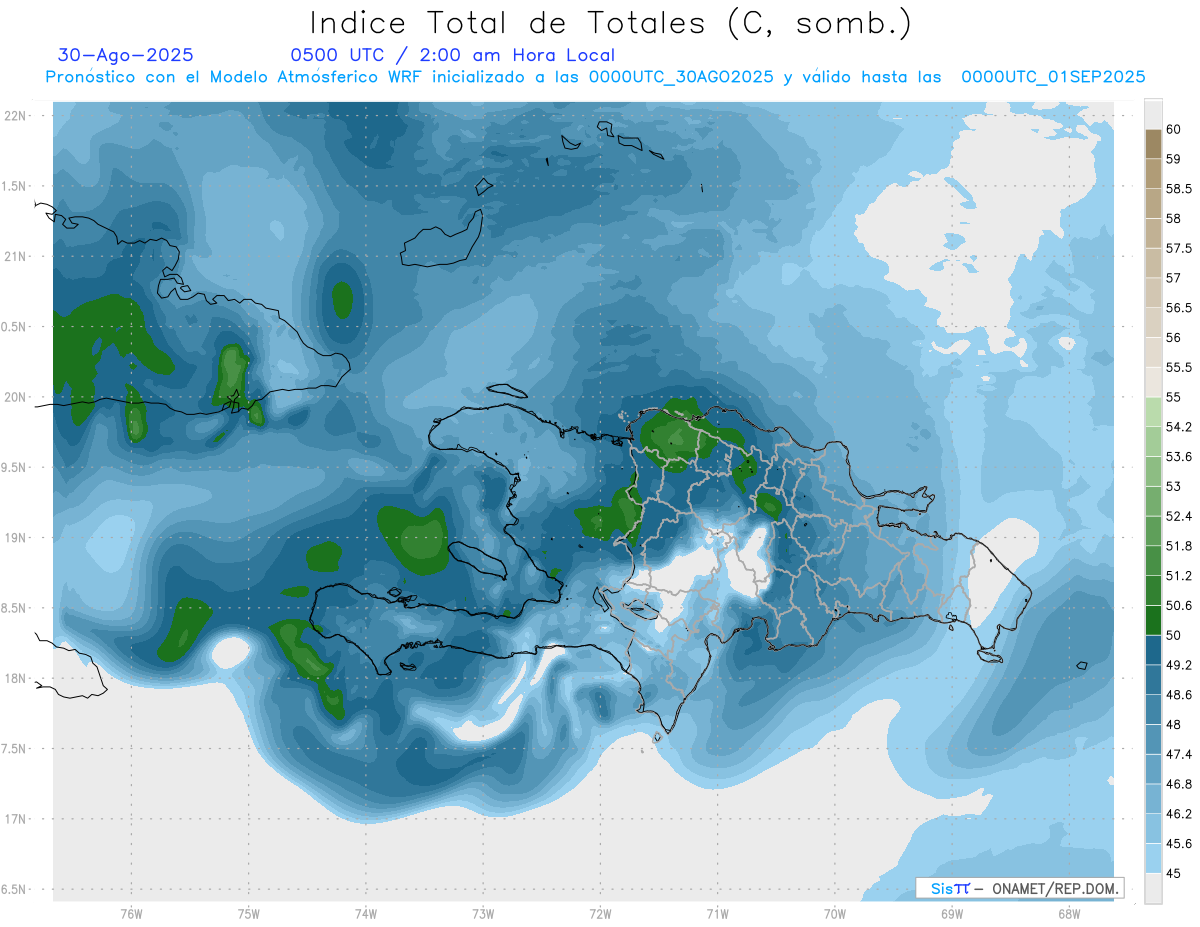Click the '0000UTC_01SEP2025' valid-until timestamp
The width and height of the screenshot is (1200, 927).
point(1053,77)
